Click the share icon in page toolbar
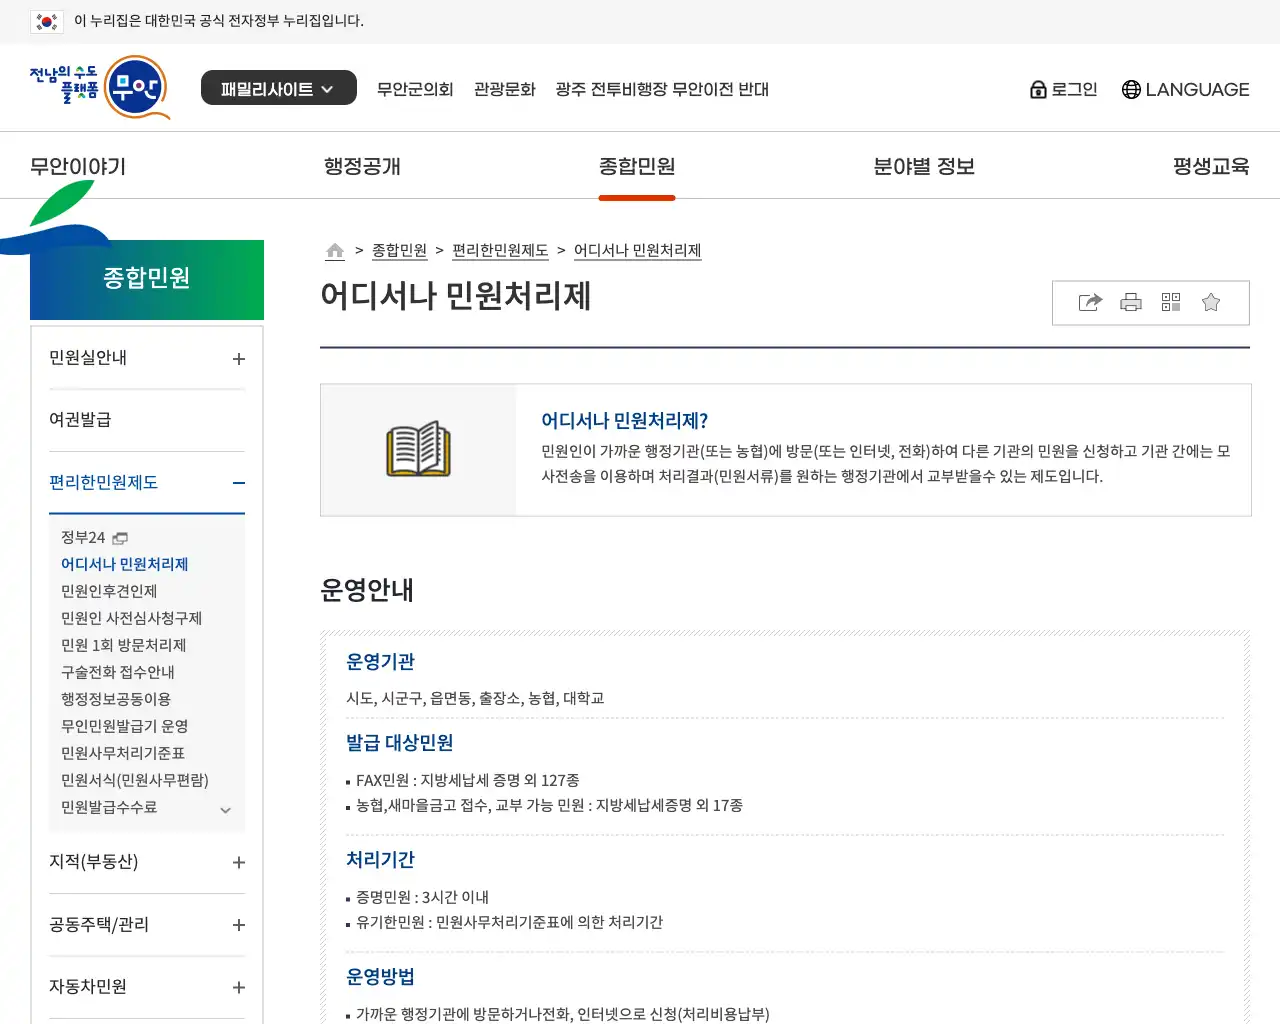Screen dimensions: 1280x1024 [x=1090, y=302]
